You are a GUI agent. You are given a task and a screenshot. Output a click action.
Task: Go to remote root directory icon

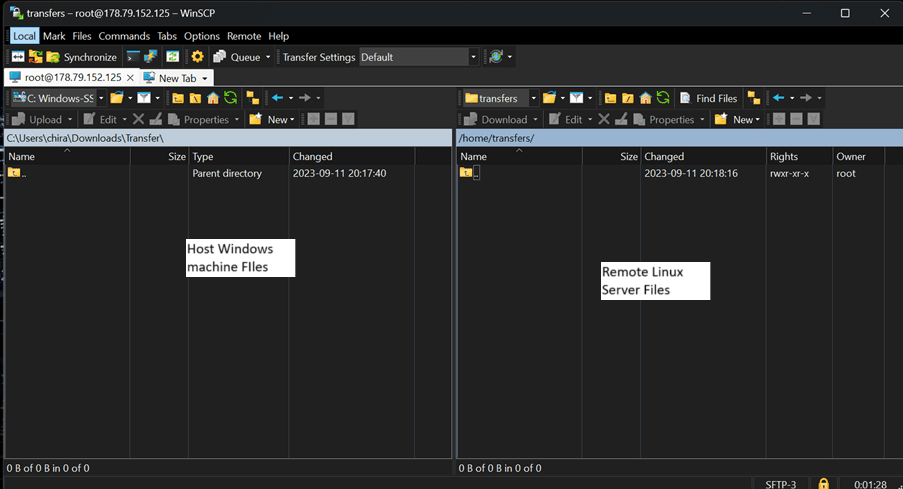click(x=628, y=98)
